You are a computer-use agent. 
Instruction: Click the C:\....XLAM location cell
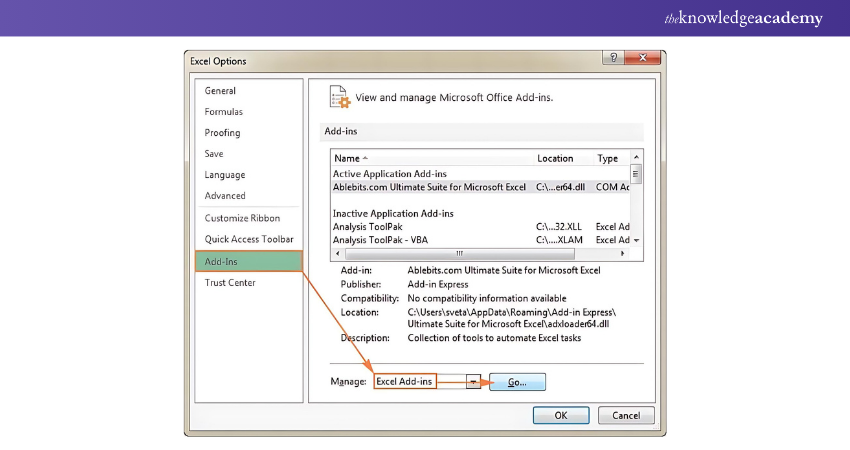(x=559, y=240)
